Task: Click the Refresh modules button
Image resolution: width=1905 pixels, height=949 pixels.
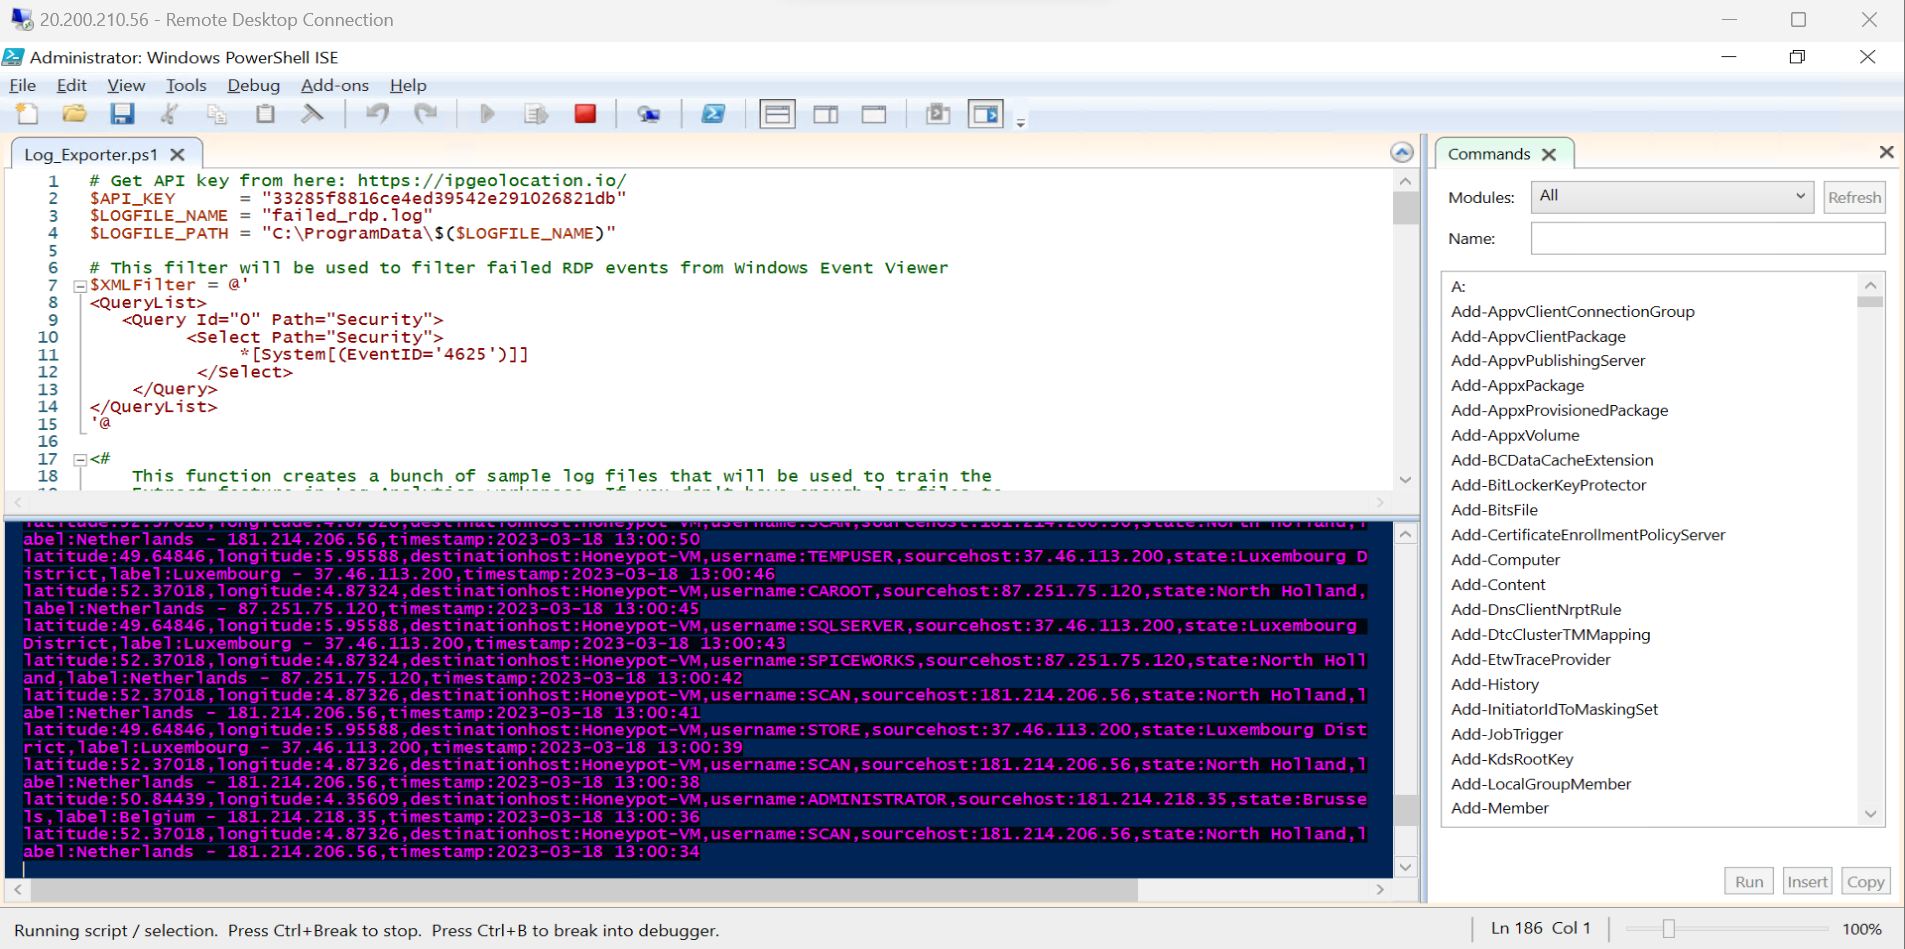Action: 1854,197
